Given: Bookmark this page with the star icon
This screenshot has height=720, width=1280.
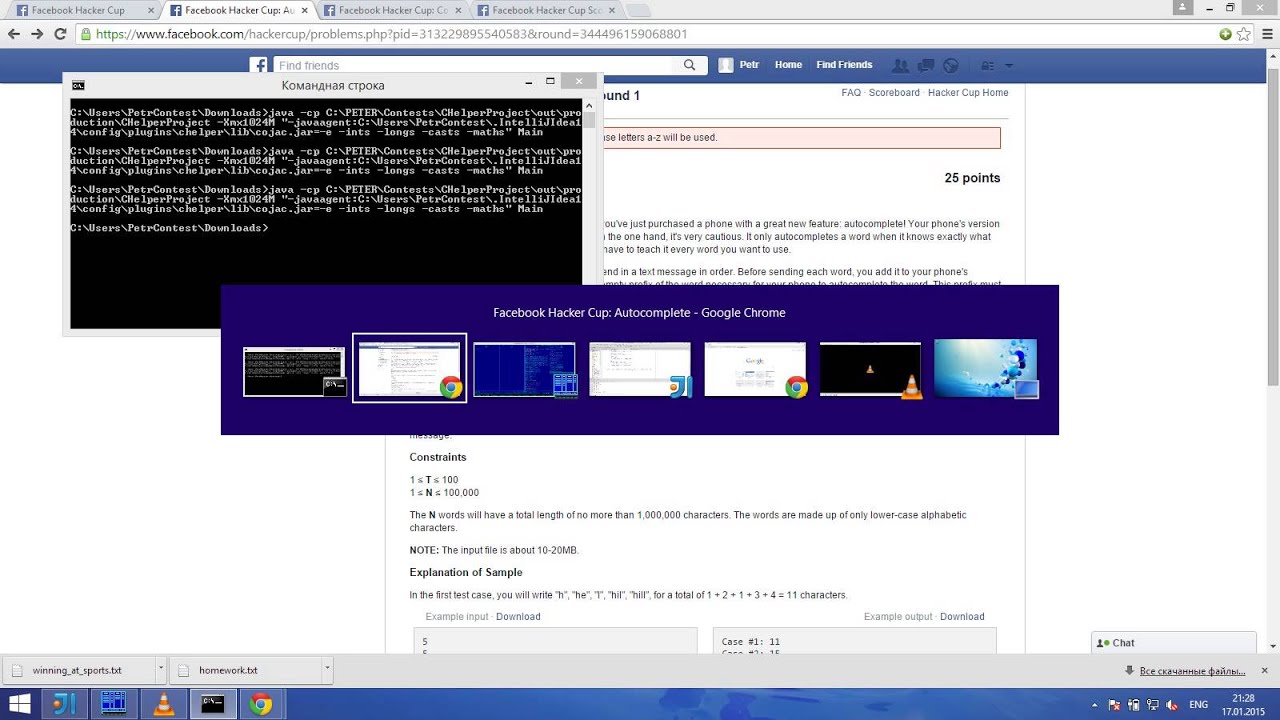Looking at the screenshot, I should (1243, 34).
